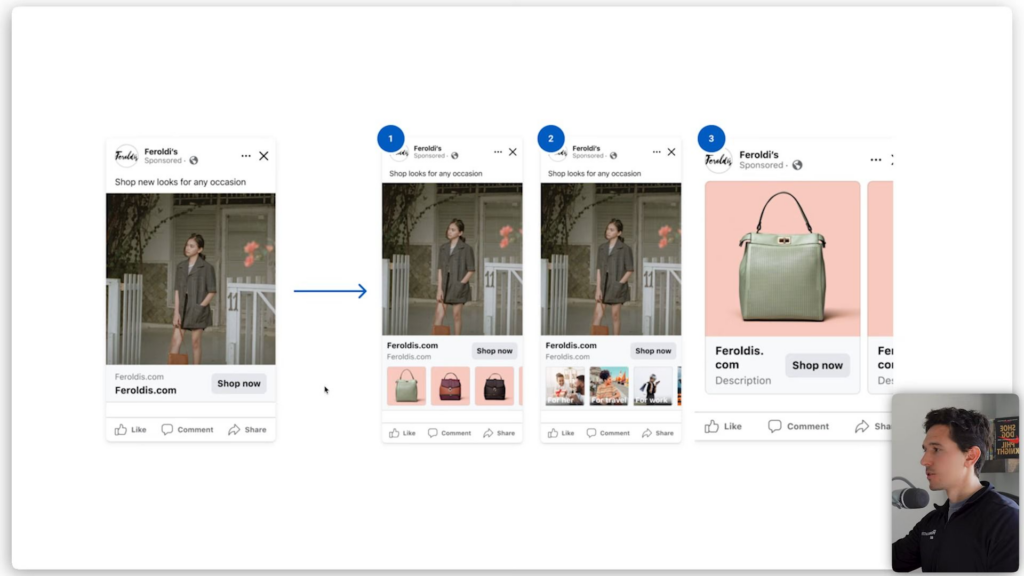Open three-dots menu on ad number 3
1024x576 pixels.
876,160
